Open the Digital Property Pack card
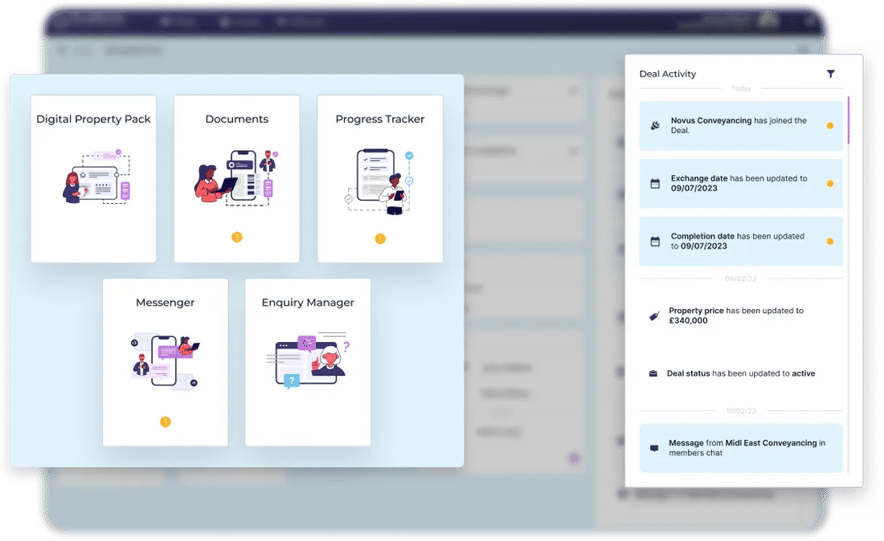884x541 pixels. (94, 179)
